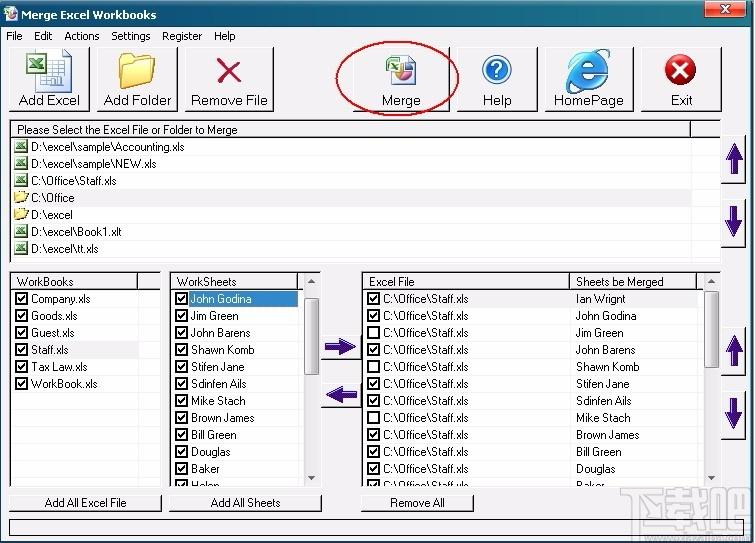Viewport: 755px width, 543px height.
Task: Enable the Shawn Komb merged sheet checkbox
Action: pos(373,367)
